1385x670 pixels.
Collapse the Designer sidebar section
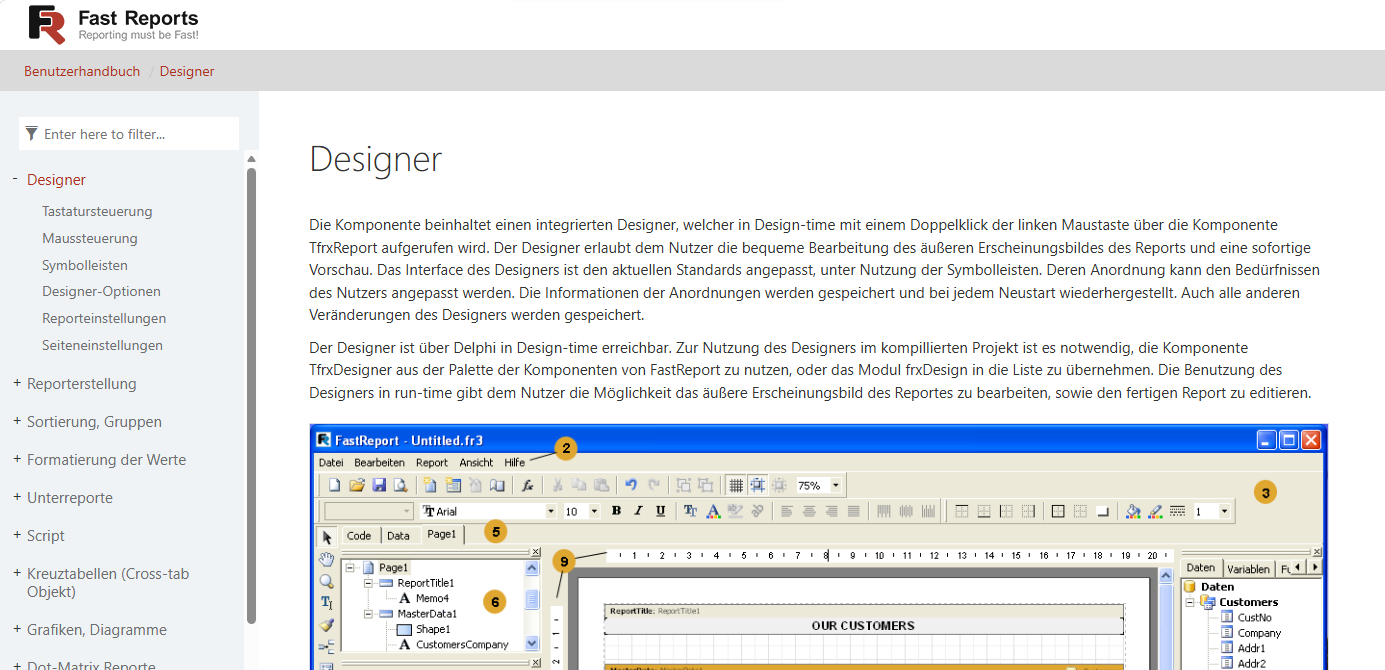point(16,179)
